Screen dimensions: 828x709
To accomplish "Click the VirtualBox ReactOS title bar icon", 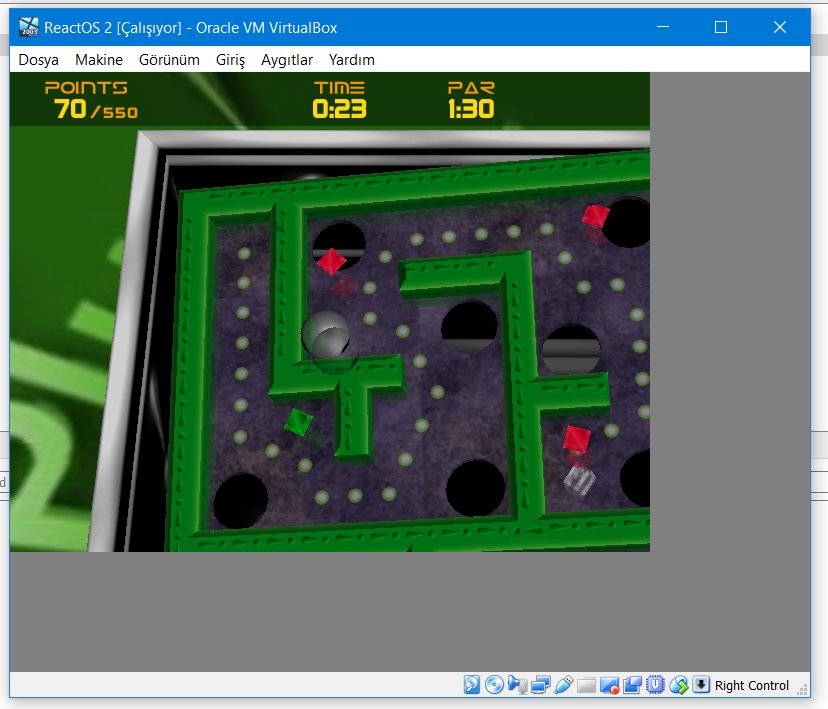I will pos(29,27).
